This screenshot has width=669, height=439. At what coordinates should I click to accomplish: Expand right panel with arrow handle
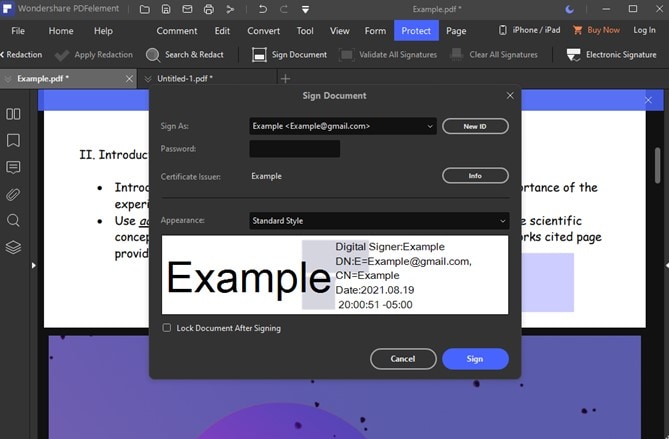[666, 265]
